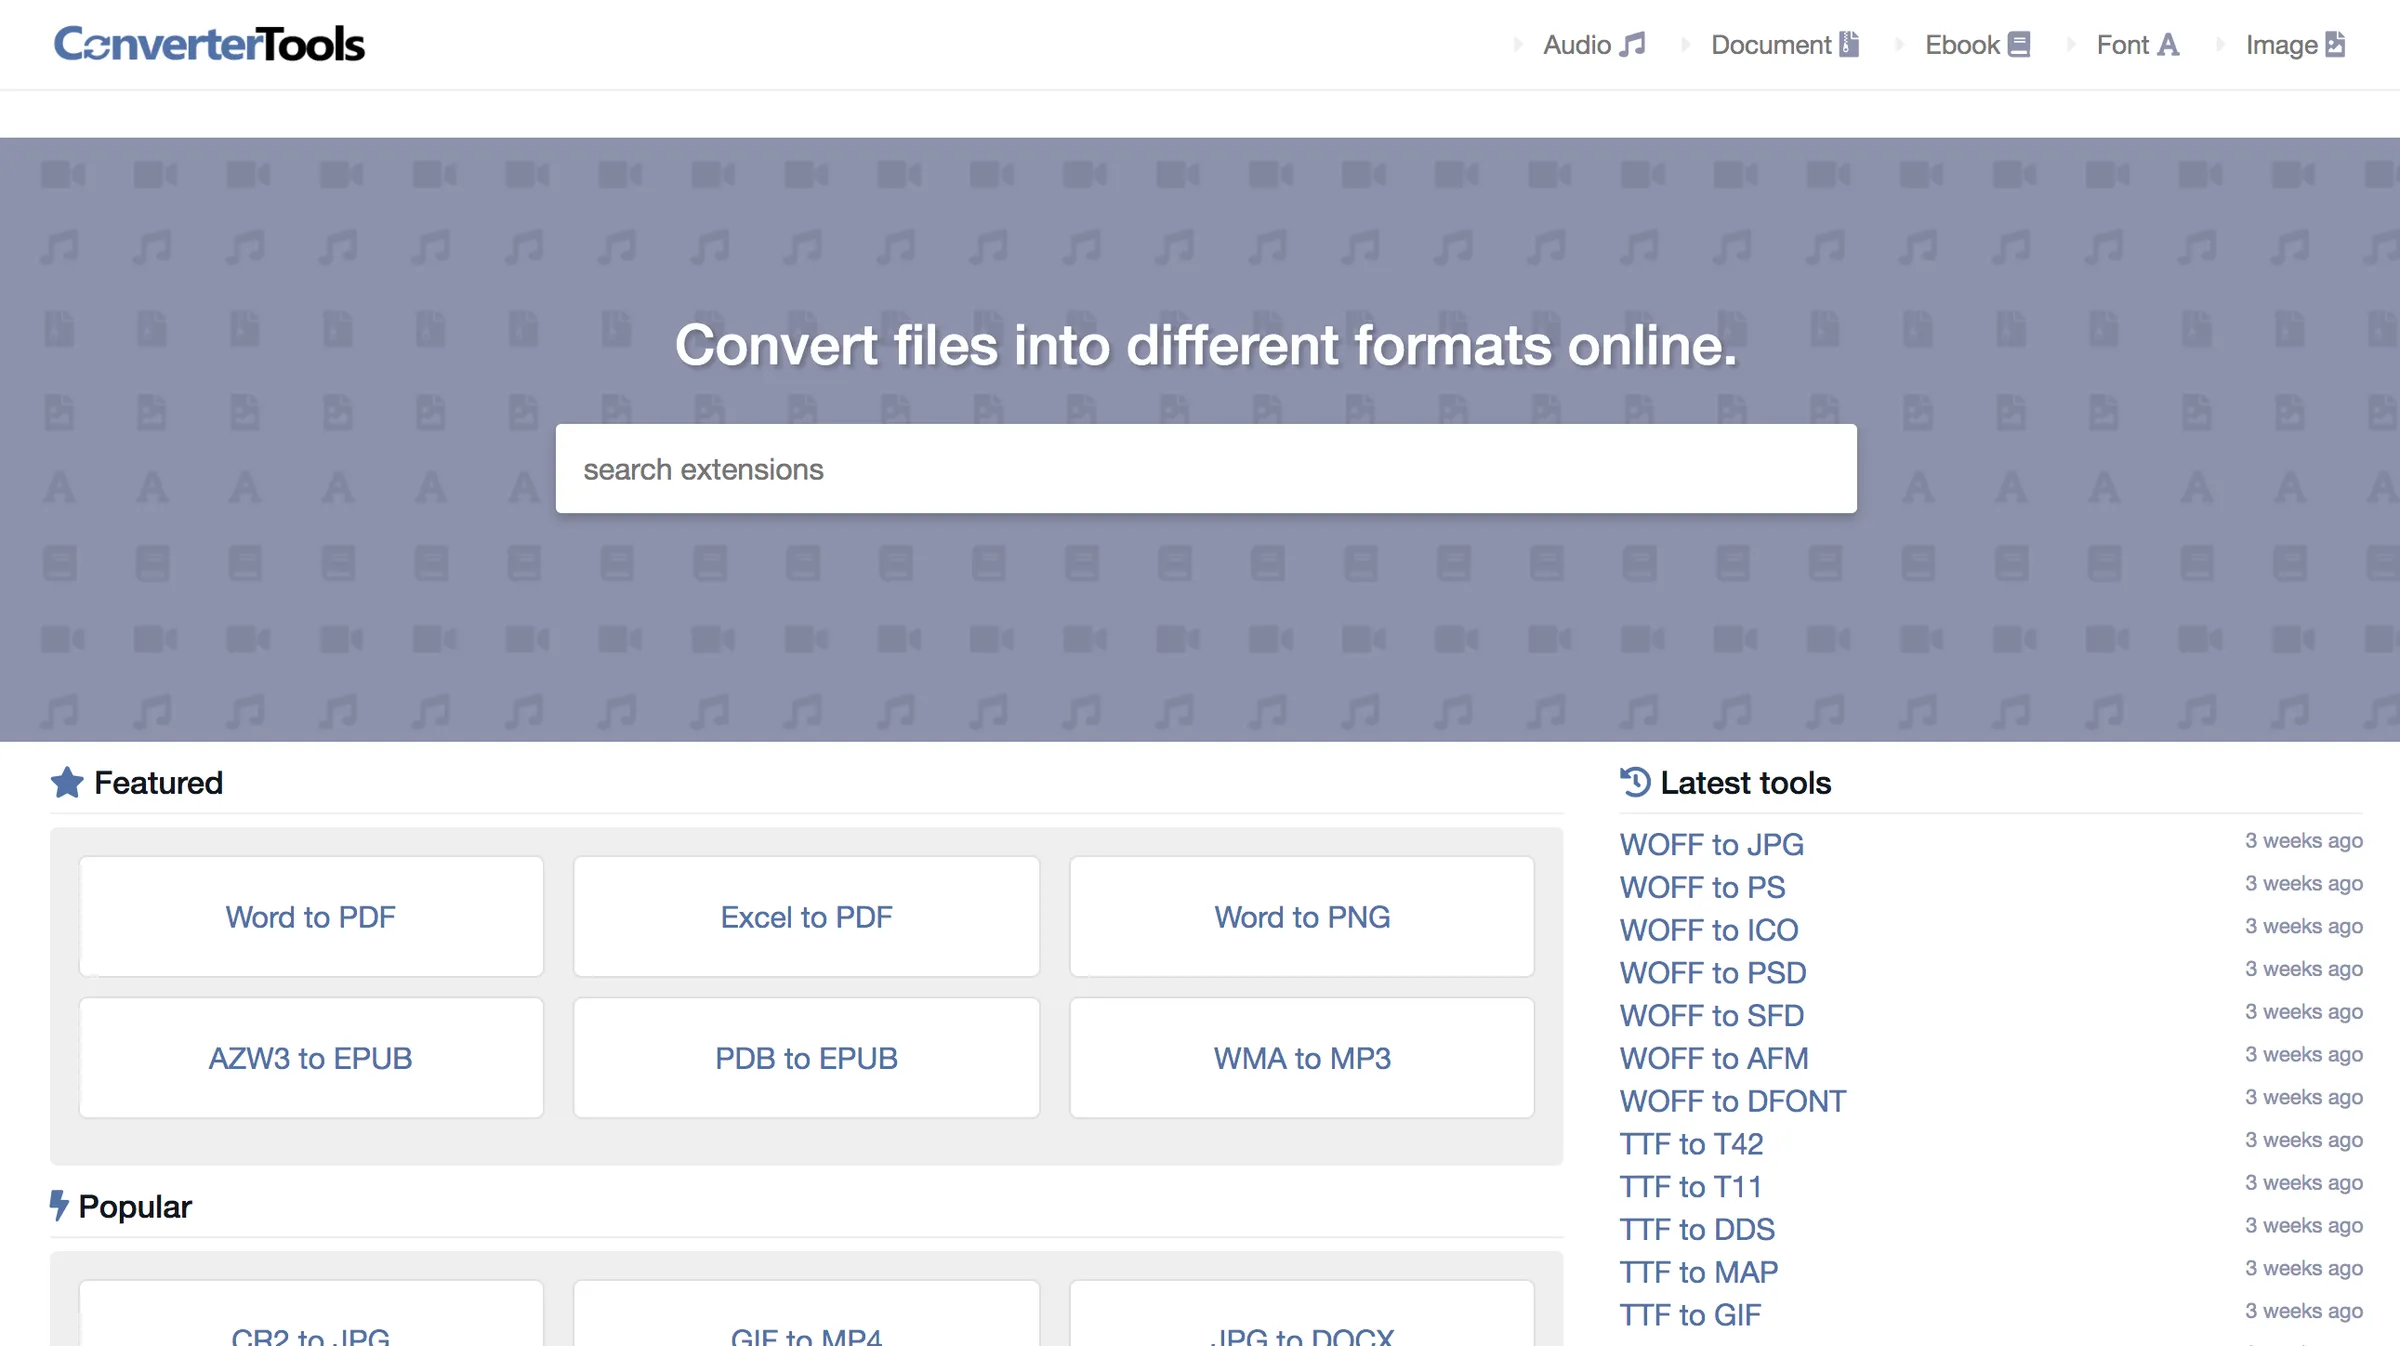2400x1346 pixels.
Task: Open the WOFF to JPG tool
Action: point(1711,845)
